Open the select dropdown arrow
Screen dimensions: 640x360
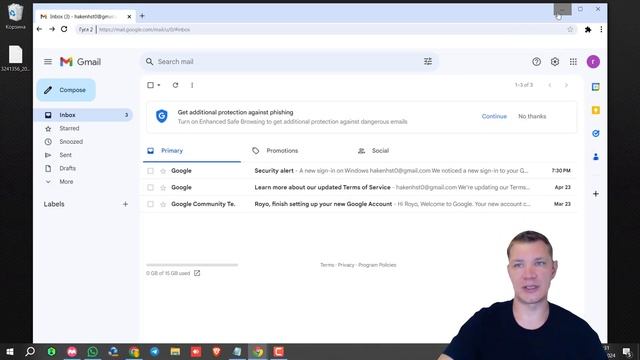[159, 85]
